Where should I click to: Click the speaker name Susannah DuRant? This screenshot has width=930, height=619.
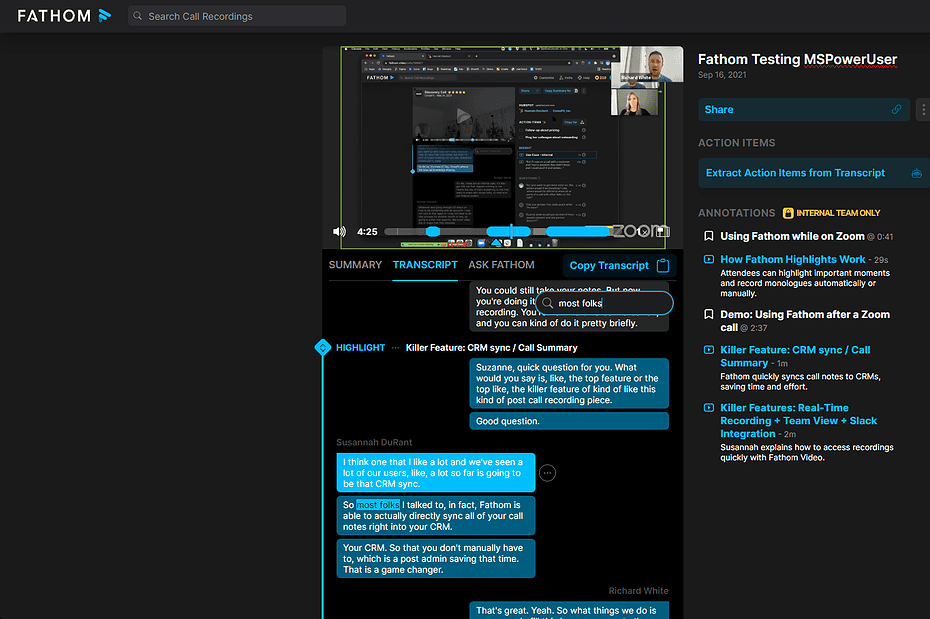point(374,442)
